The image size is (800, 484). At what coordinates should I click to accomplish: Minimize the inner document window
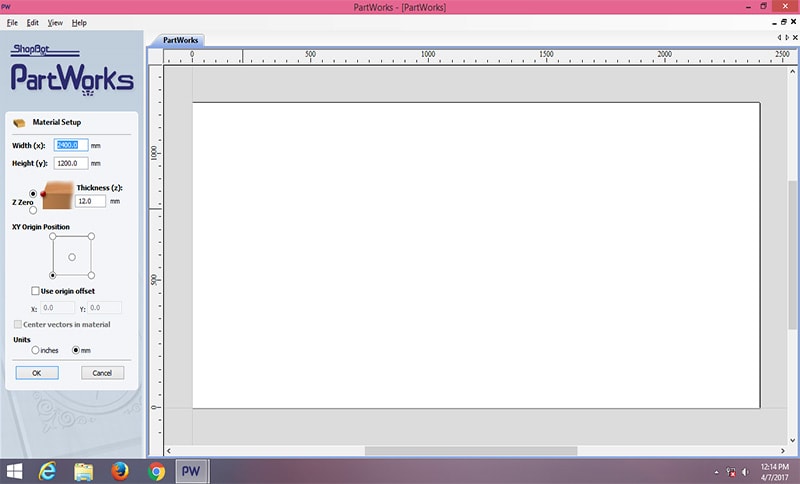coord(774,22)
